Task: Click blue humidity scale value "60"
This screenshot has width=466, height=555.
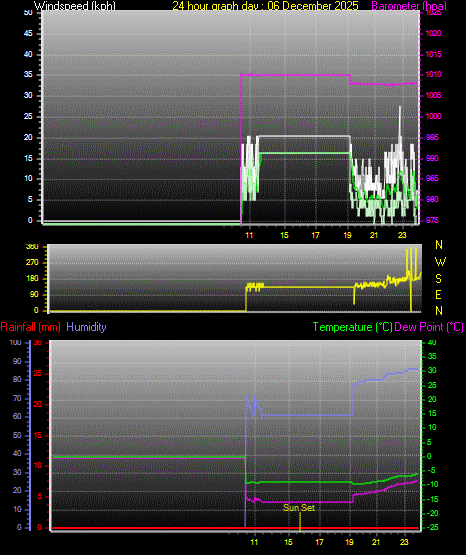Action: coord(17,417)
